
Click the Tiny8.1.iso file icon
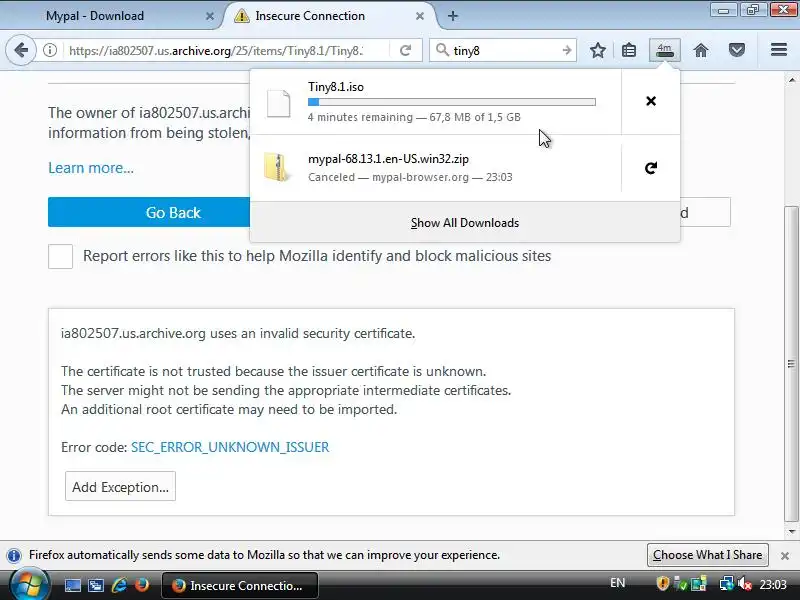click(279, 103)
